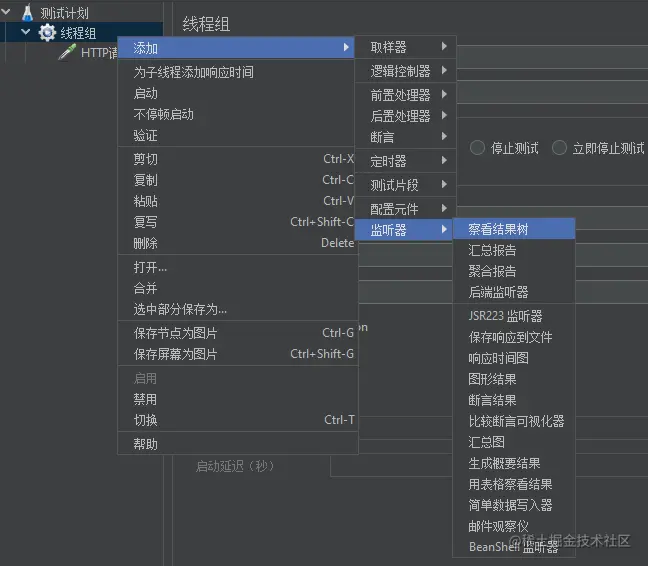
Task: Open the 测试片段 submenu
Action: 405,185
